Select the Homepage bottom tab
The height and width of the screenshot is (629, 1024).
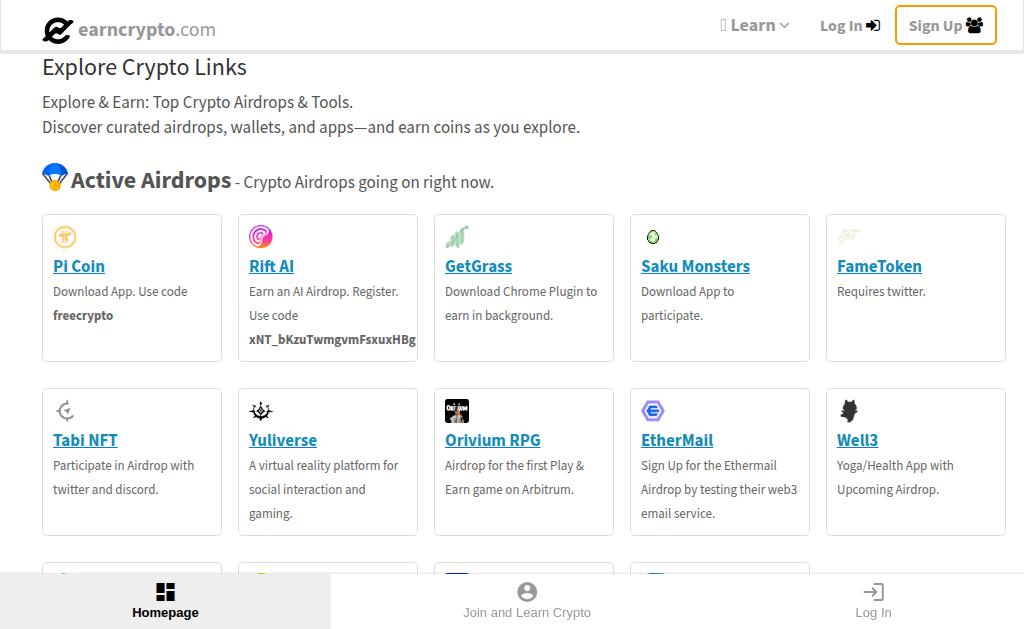(165, 601)
